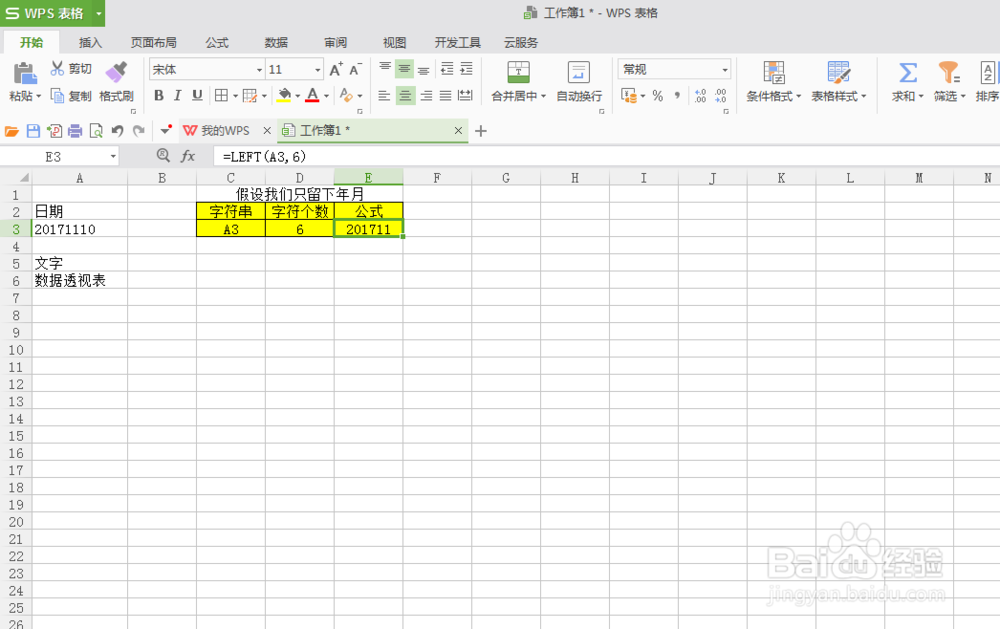Open the 公式 ribbon tab
The width and height of the screenshot is (1000, 629).
tap(217, 43)
